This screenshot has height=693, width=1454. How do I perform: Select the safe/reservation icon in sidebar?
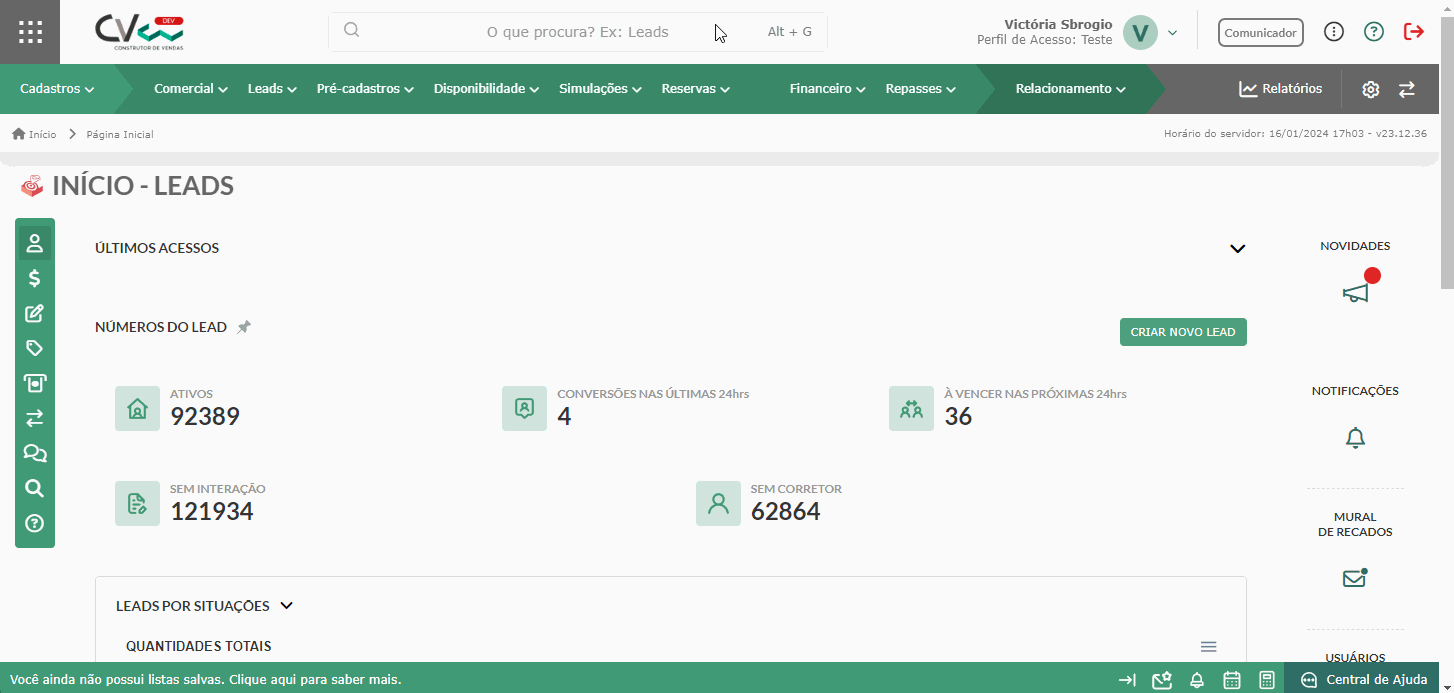click(x=35, y=383)
